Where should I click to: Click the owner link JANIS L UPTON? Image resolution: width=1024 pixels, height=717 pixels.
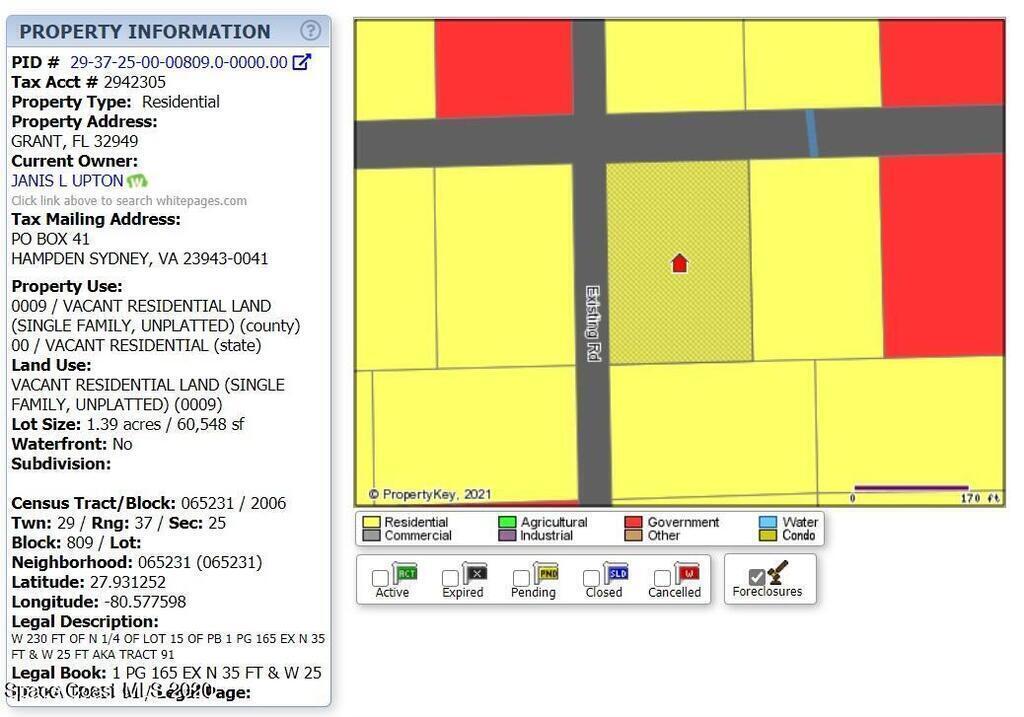[x=67, y=181]
